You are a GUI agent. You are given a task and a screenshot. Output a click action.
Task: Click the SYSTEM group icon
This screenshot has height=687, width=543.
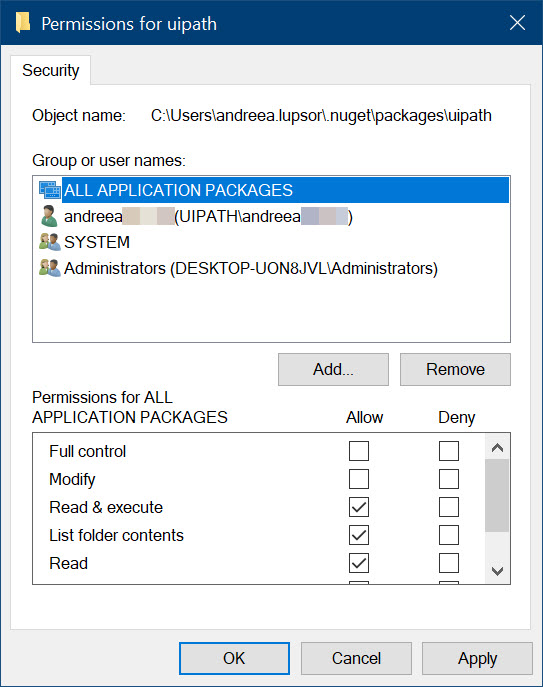click(50, 242)
